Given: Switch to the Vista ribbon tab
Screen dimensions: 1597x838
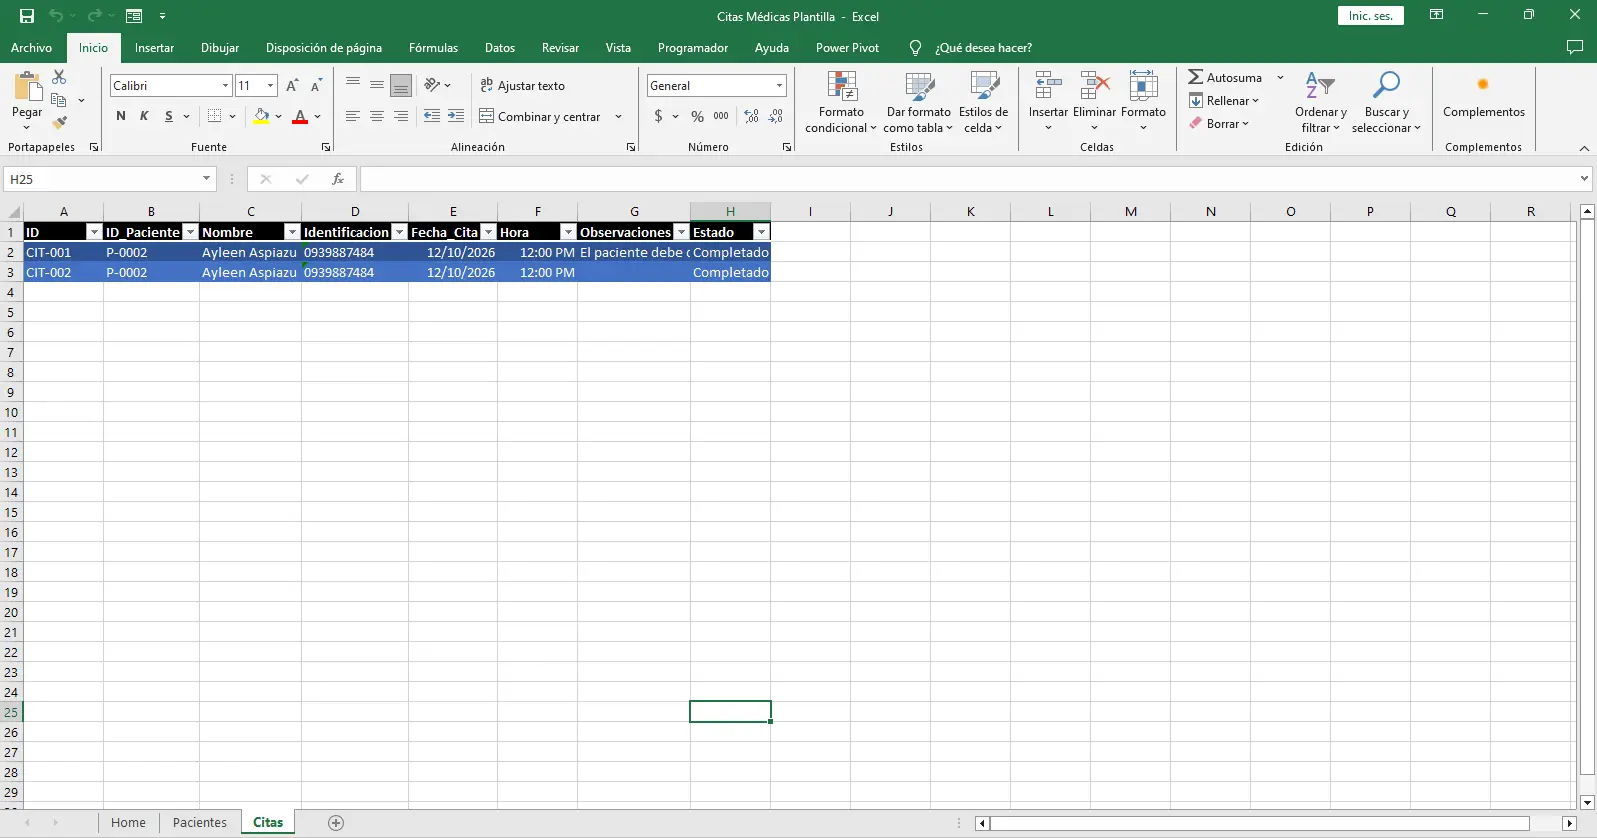Looking at the screenshot, I should click(618, 48).
